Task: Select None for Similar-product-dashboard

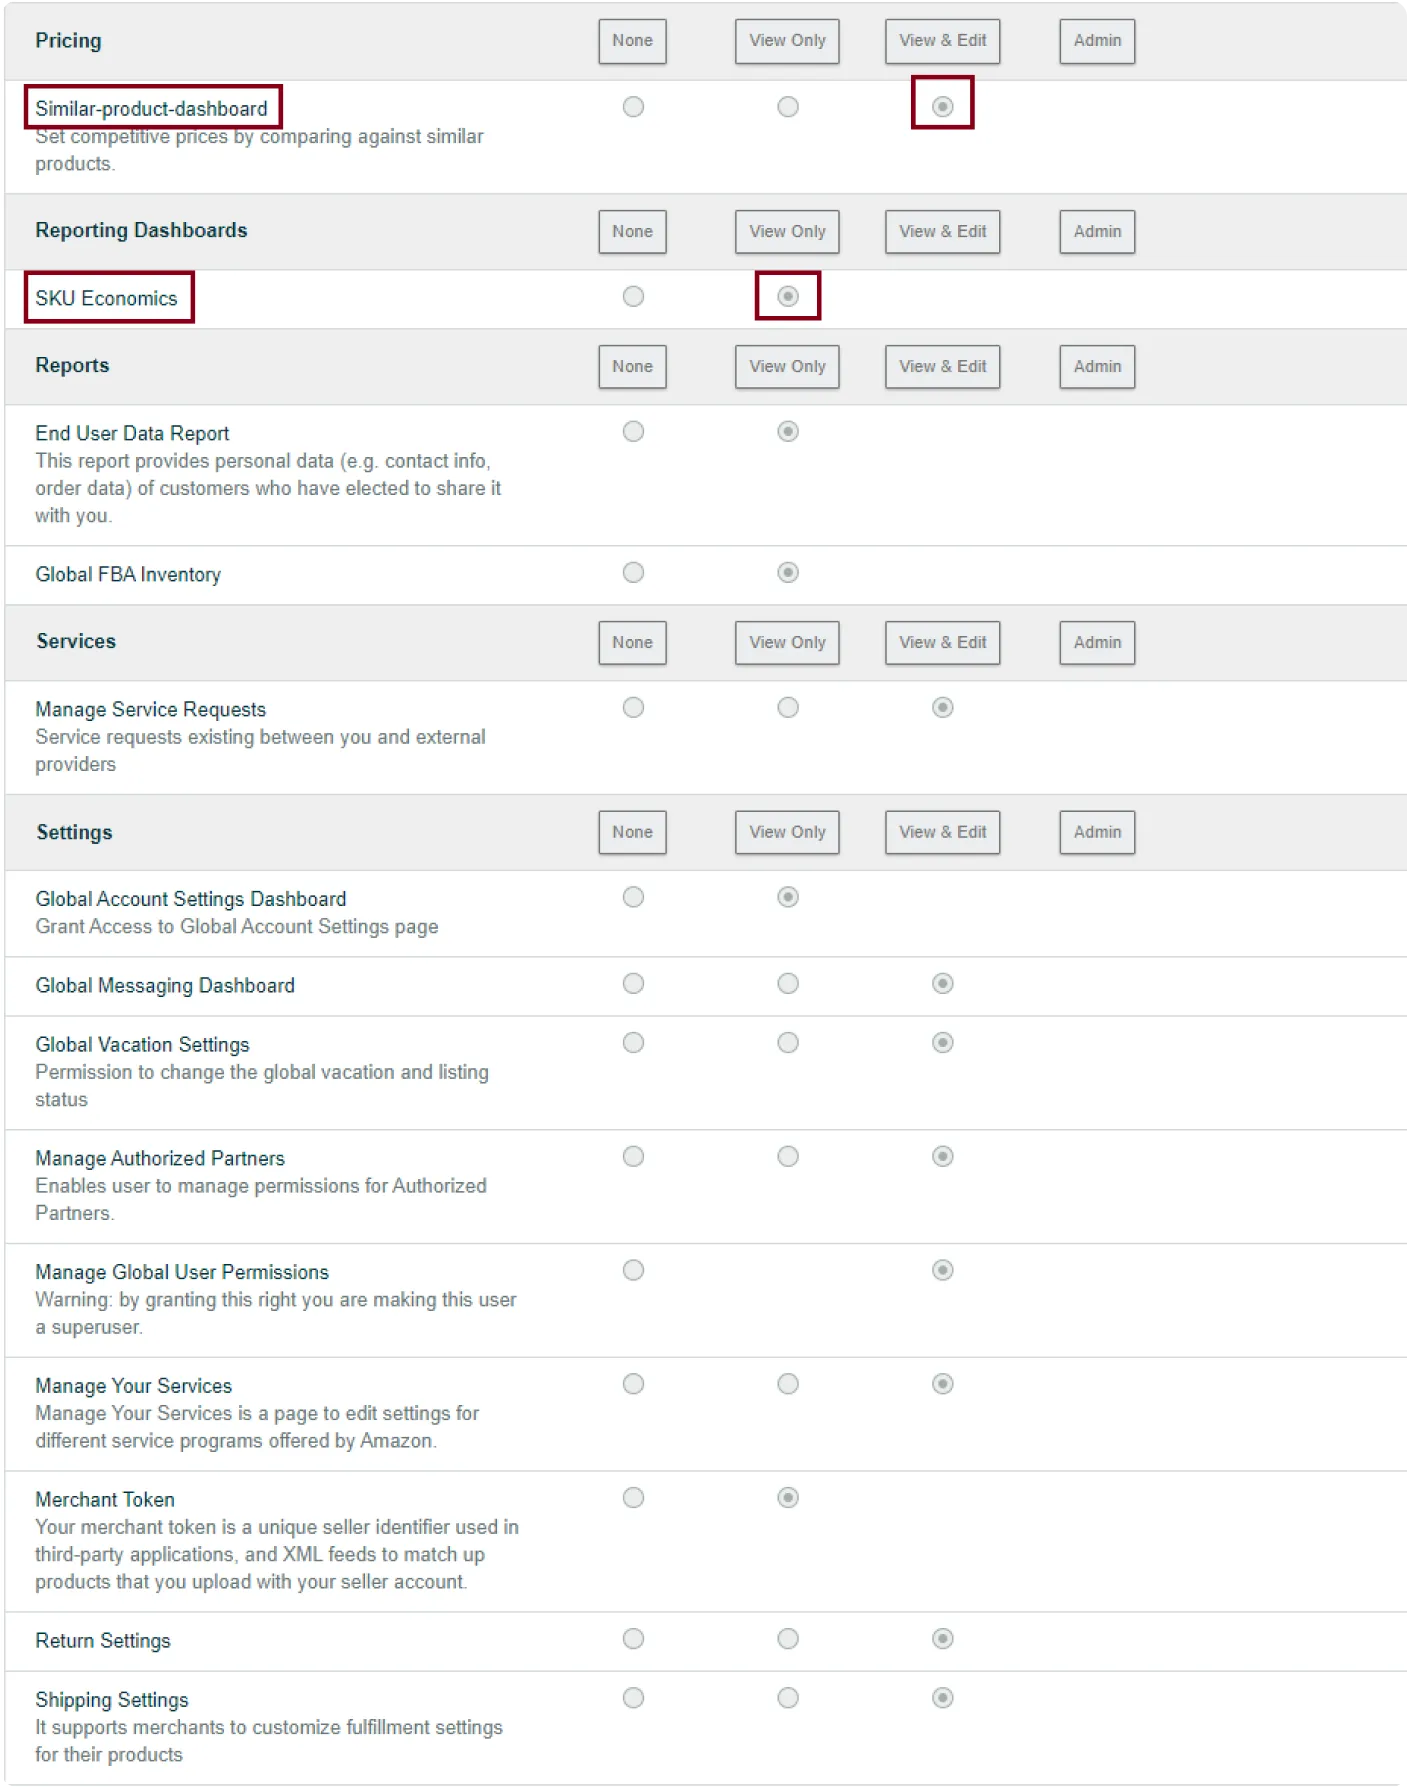Action: pos(633,106)
